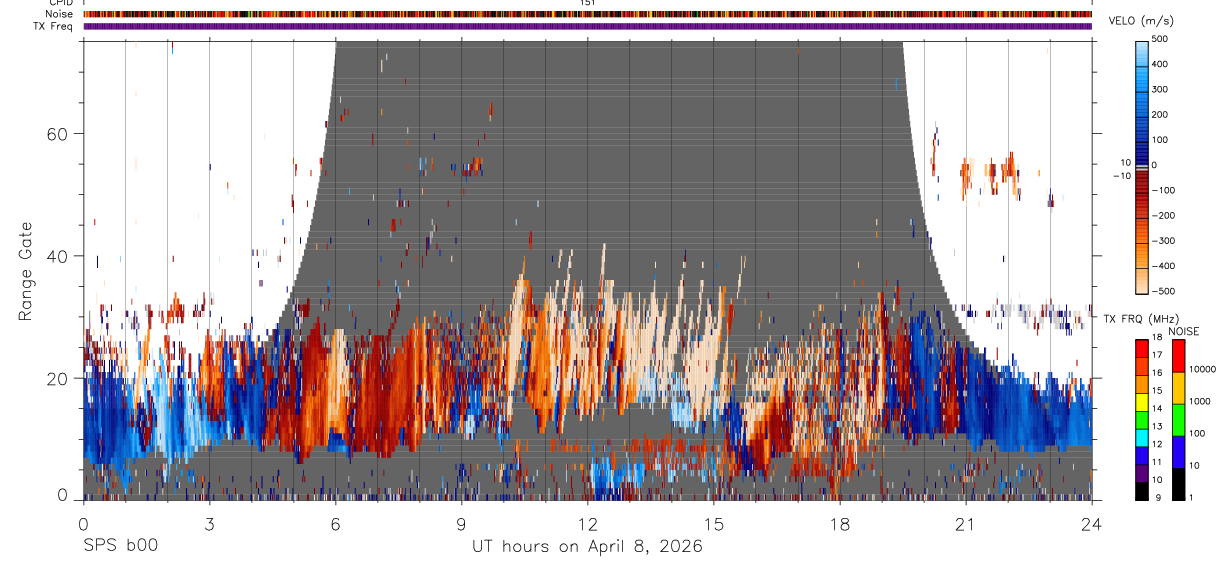Click the '500' value on velocity scale
The width and height of the screenshot is (1228, 567).
(1159, 39)
